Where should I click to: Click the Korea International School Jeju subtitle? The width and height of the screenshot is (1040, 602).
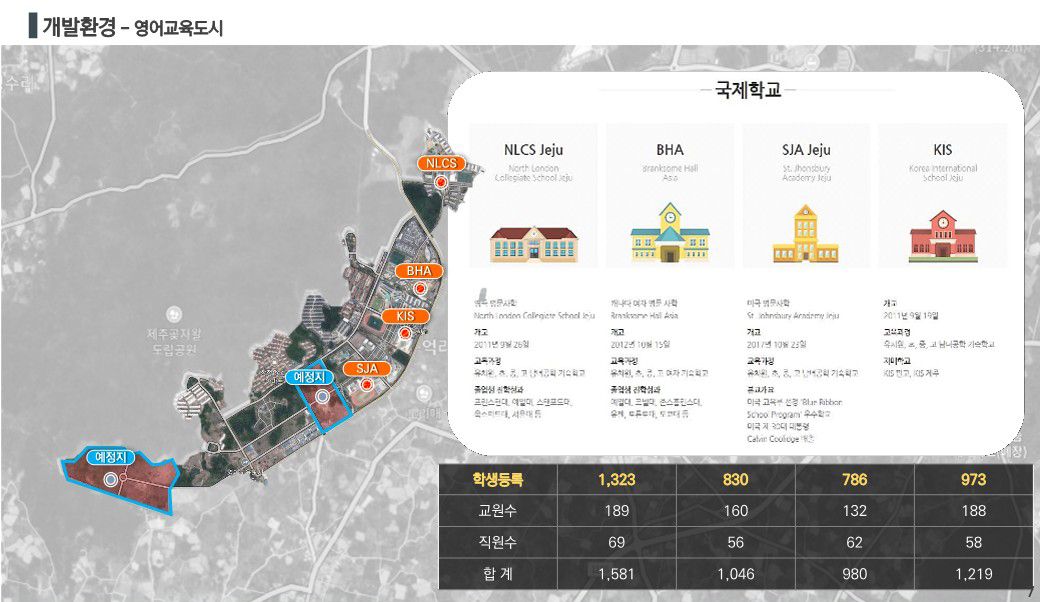point(942,173)
